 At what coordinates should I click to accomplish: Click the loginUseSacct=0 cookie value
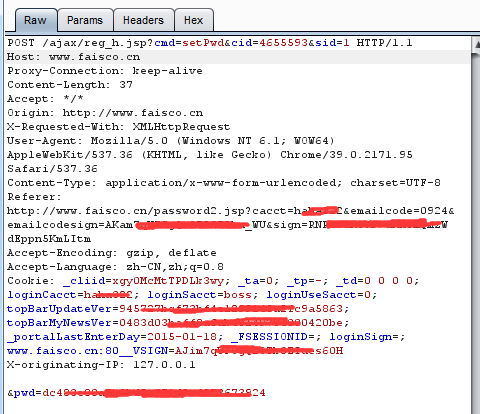coord(318,295)
